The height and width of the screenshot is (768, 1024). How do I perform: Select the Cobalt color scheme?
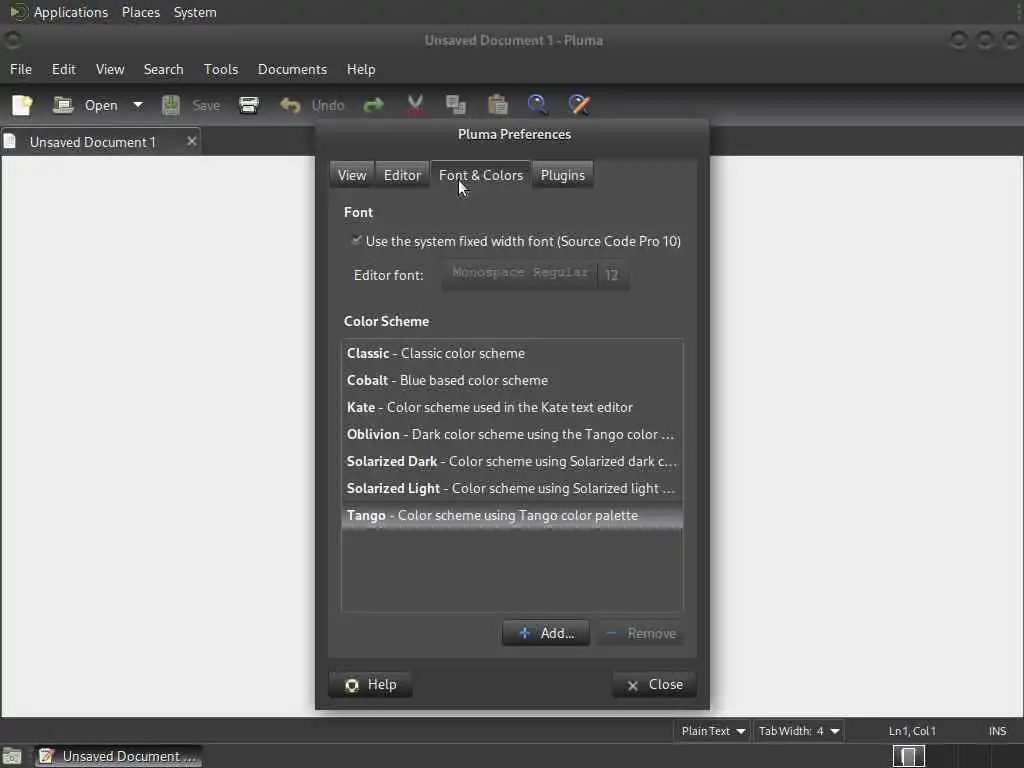point(512,380)
